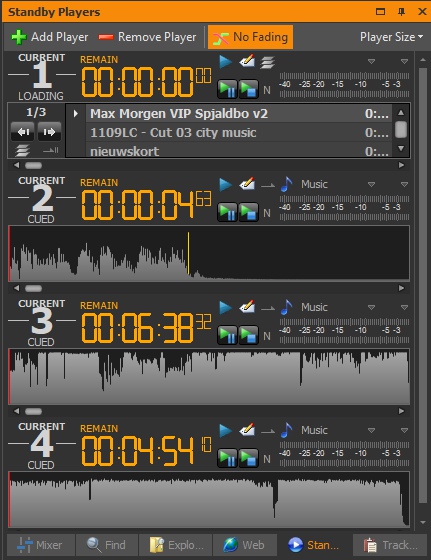Click the Remove Player button
Viewport: 431px width, 560px height.
pyautogui.click(x=147, y=37)
